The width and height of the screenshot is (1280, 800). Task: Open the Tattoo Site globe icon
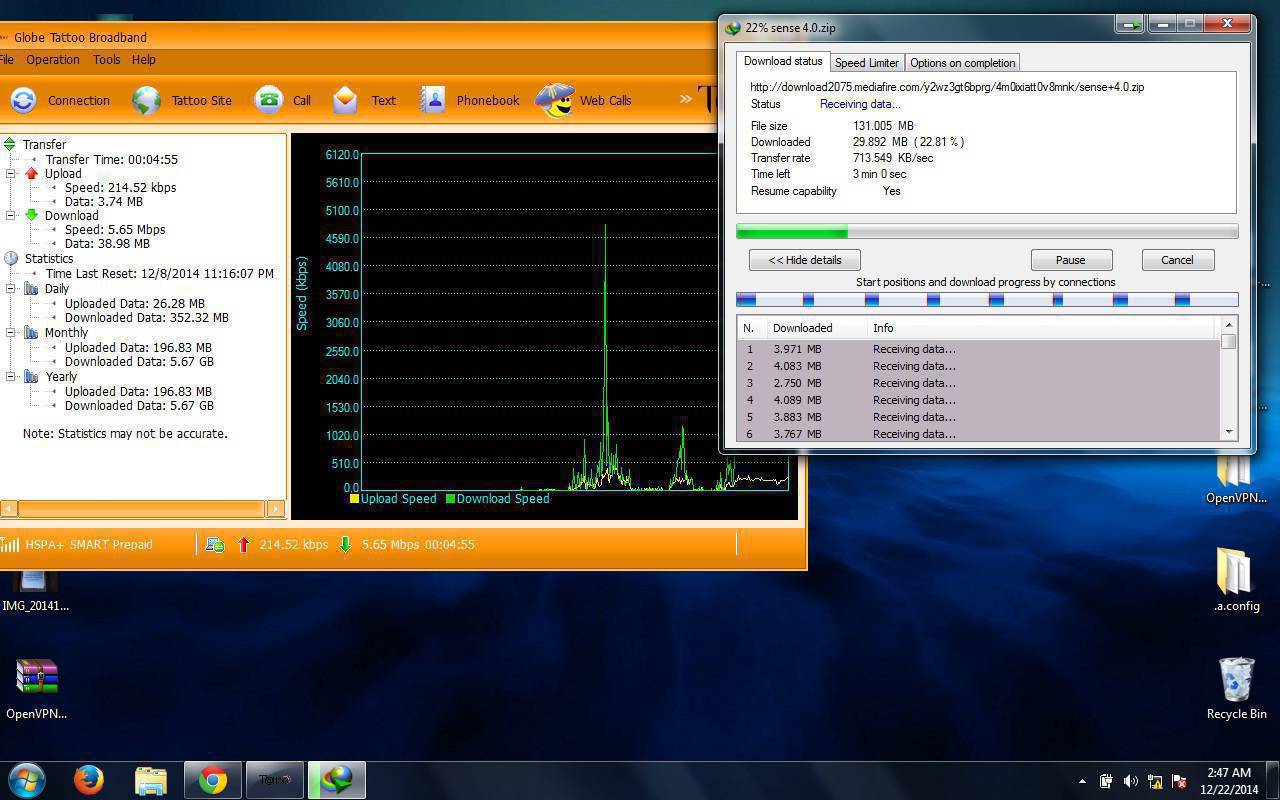[147, 100]
